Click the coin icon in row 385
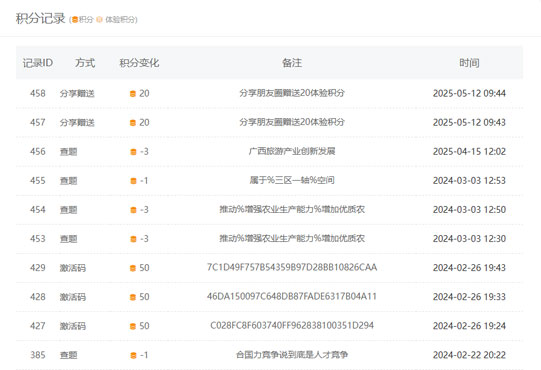This screenshot has height=370, width=541. click(133, 355)
